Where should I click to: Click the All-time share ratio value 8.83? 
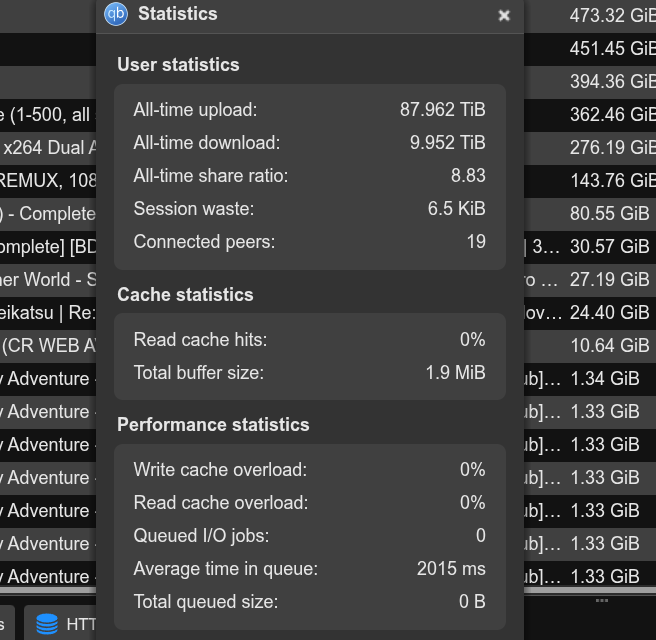pyautogui.click(x=468, y=176)
